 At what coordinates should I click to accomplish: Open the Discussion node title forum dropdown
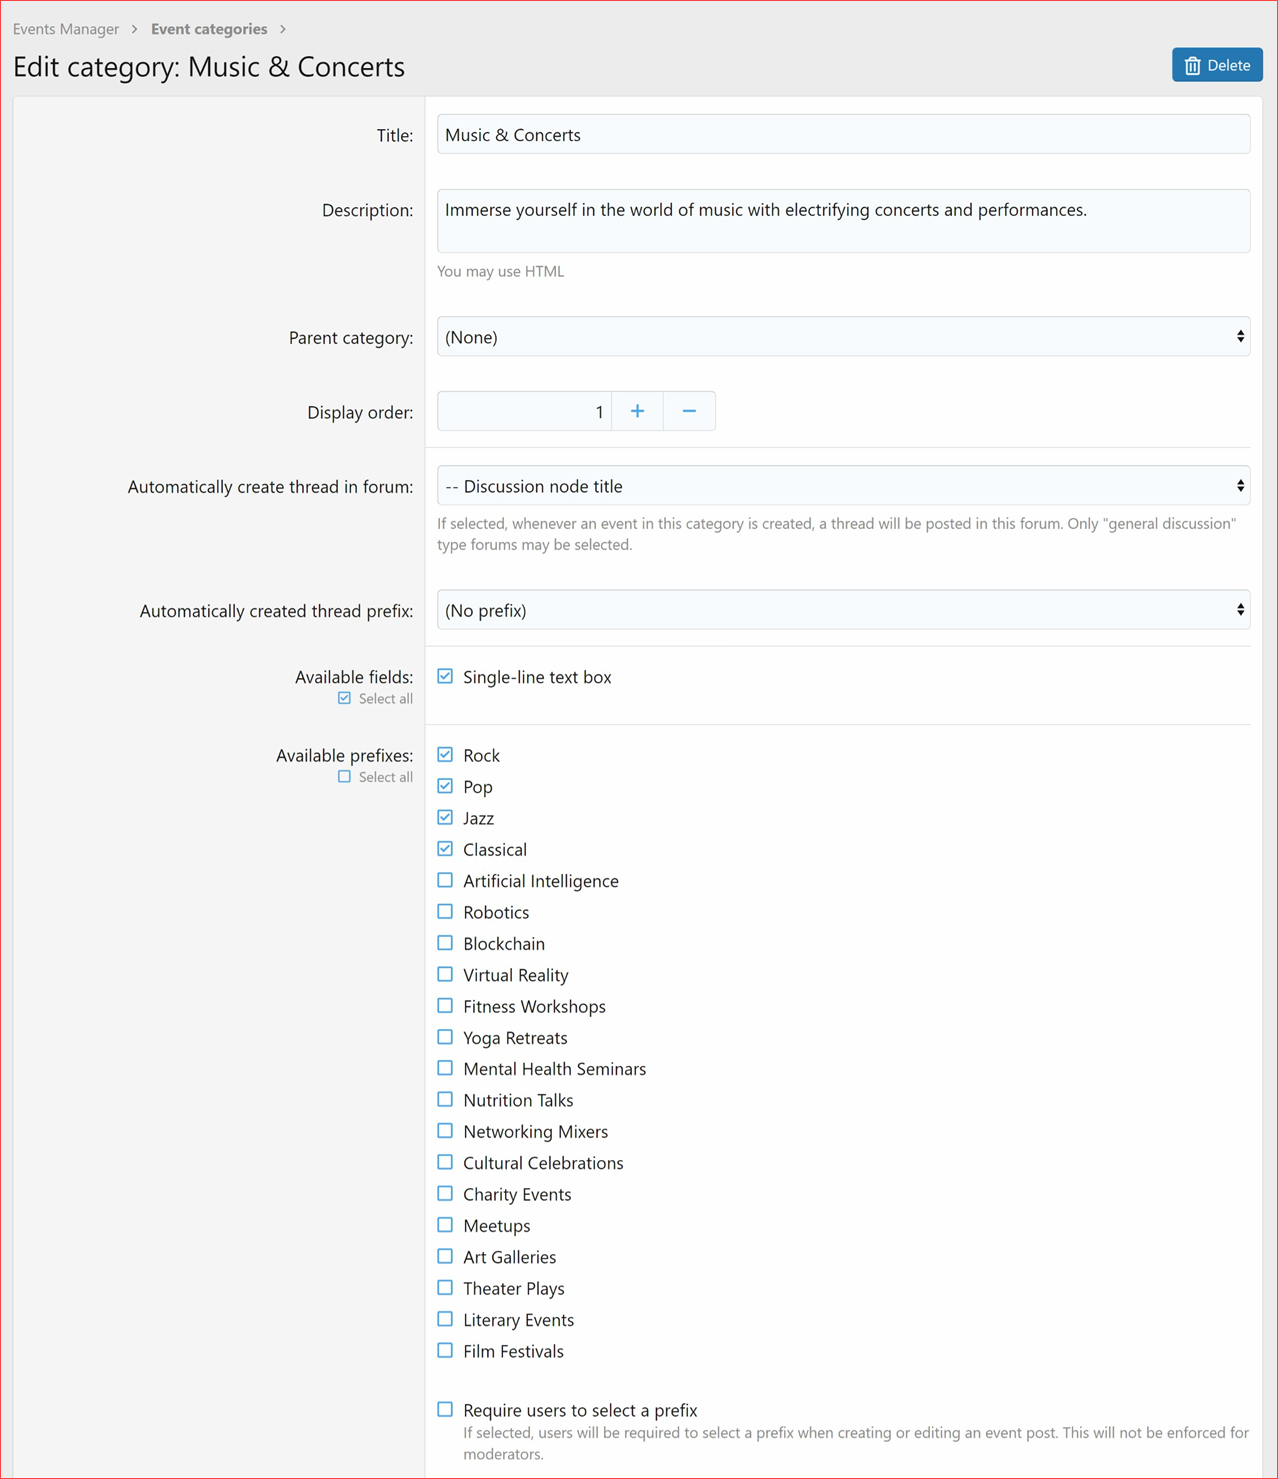click(842, 485)
